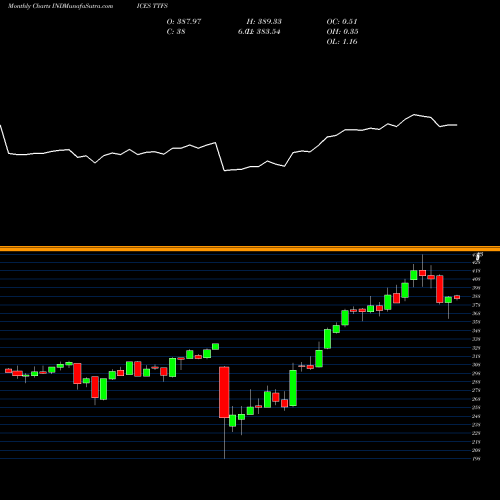Click the low value reading "383.54"

point(268,31)
